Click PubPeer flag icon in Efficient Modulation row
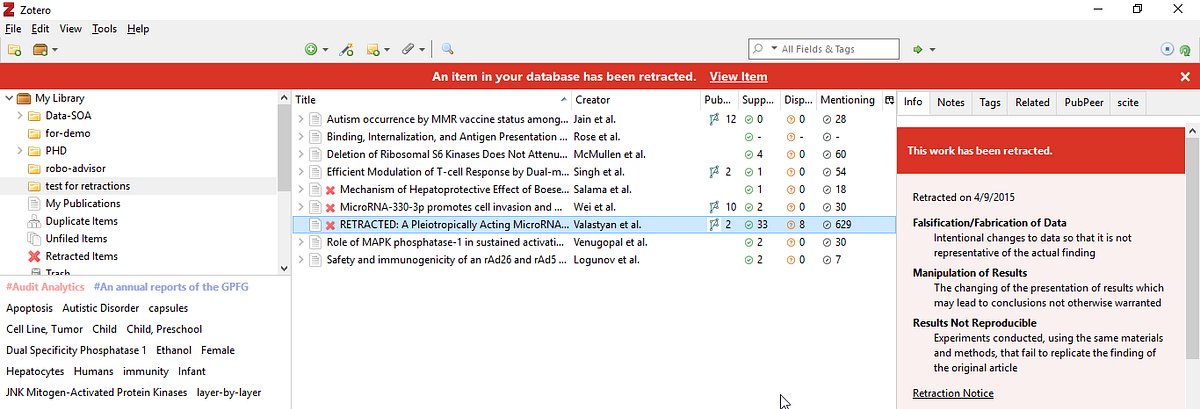This screenshot has height=409, width=1200. pyautogui.click(x=714, y=172)
